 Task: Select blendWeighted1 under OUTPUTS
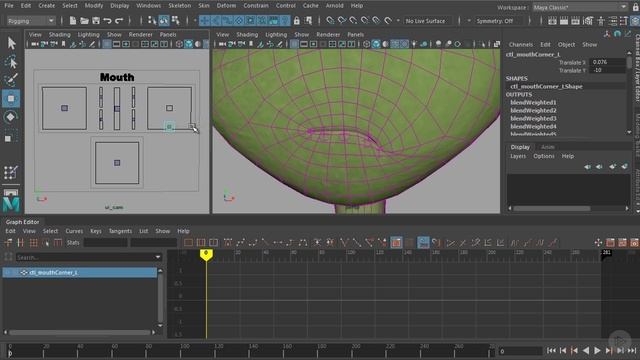click(x=533, y=102)
